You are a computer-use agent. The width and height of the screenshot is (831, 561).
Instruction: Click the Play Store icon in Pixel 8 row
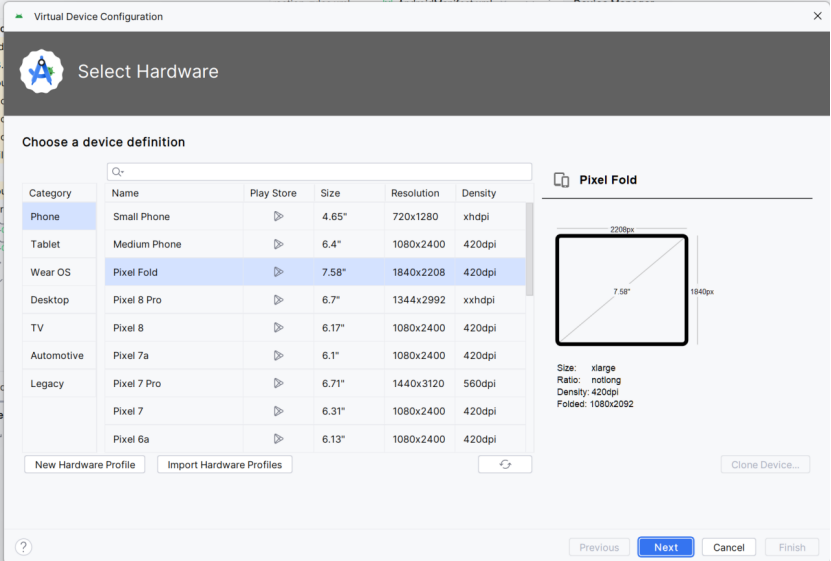(x=278, y=327)
